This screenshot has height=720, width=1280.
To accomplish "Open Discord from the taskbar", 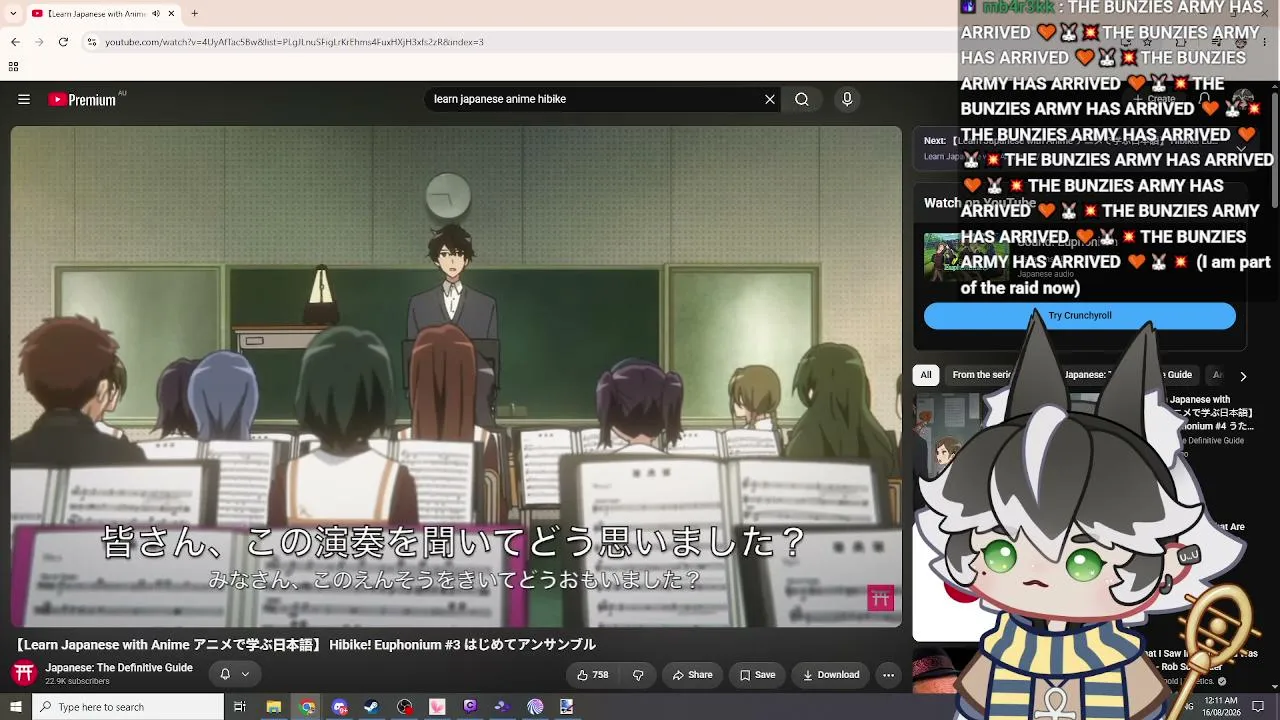I will tap(340, 707).
